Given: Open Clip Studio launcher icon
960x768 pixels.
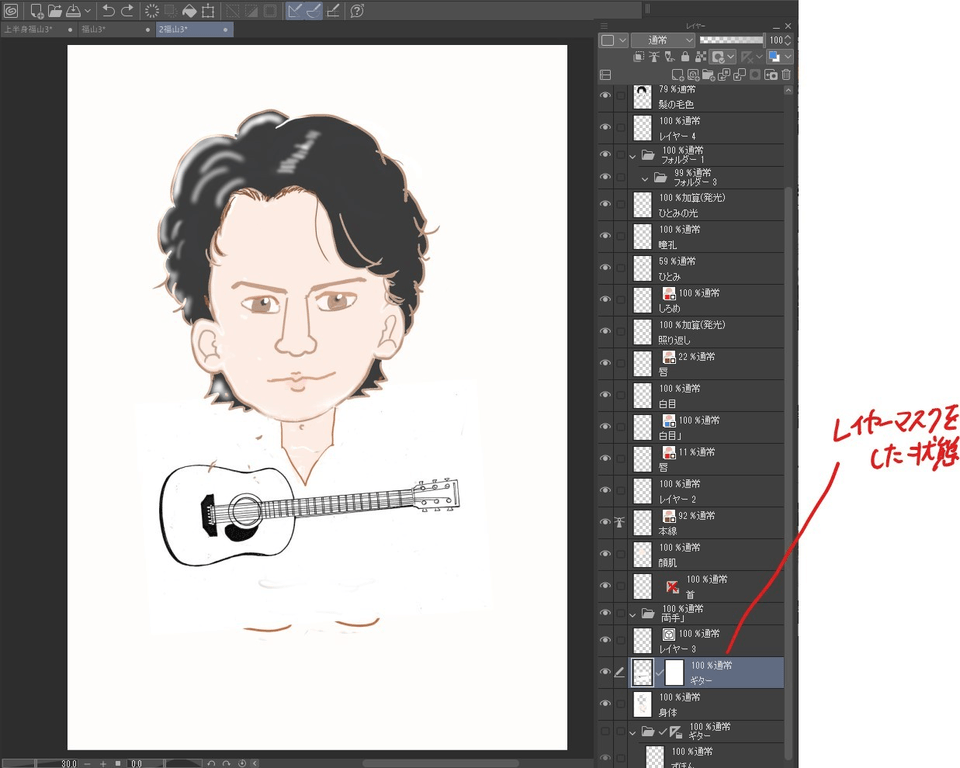Looking at the screenshot, I should pyautogui.click(x=10, y=10).
